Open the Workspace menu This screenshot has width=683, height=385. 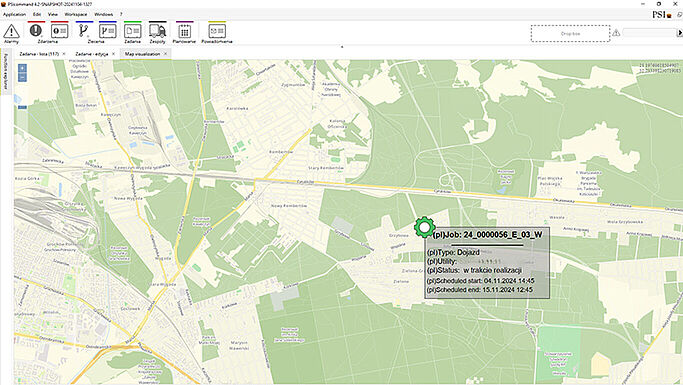76,14
